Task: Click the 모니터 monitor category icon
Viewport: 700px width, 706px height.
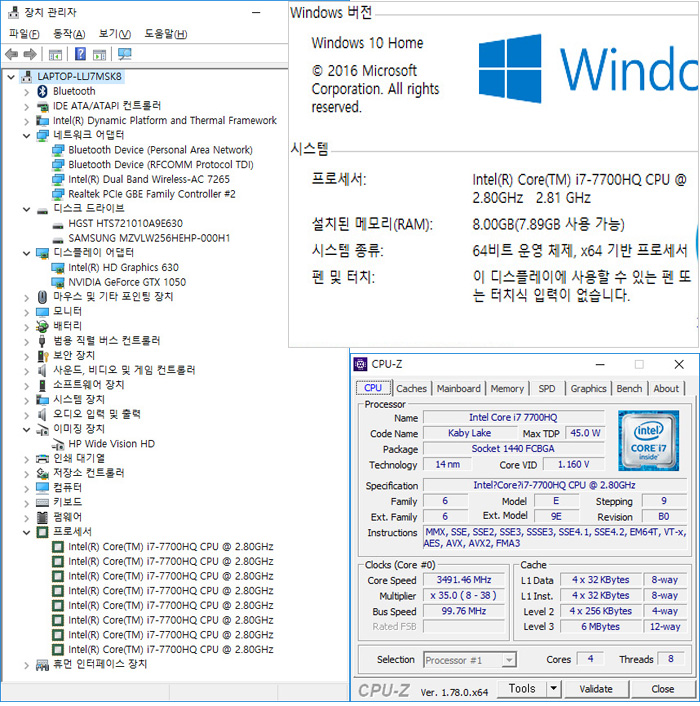Action: coord(42,312)
